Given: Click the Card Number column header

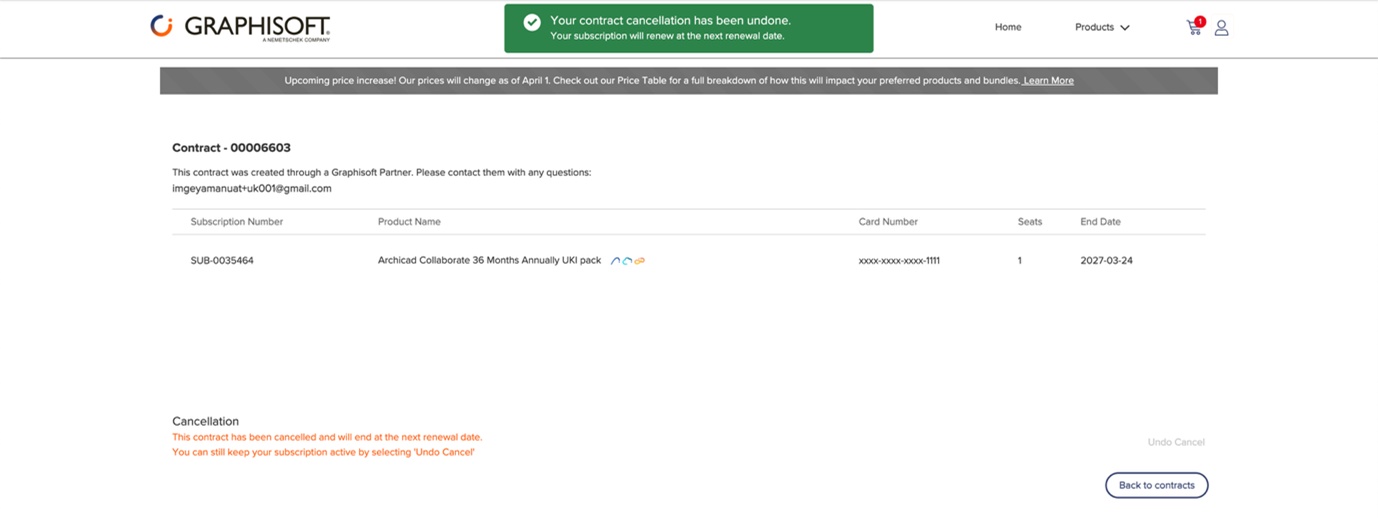Looking at the screenshot, I should [888, 222].
